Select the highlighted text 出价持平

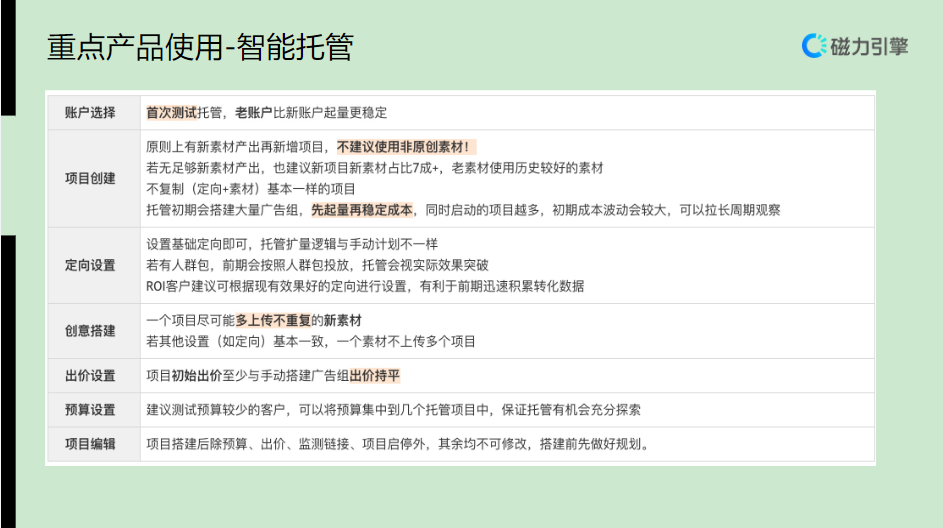tap(375, 376)
